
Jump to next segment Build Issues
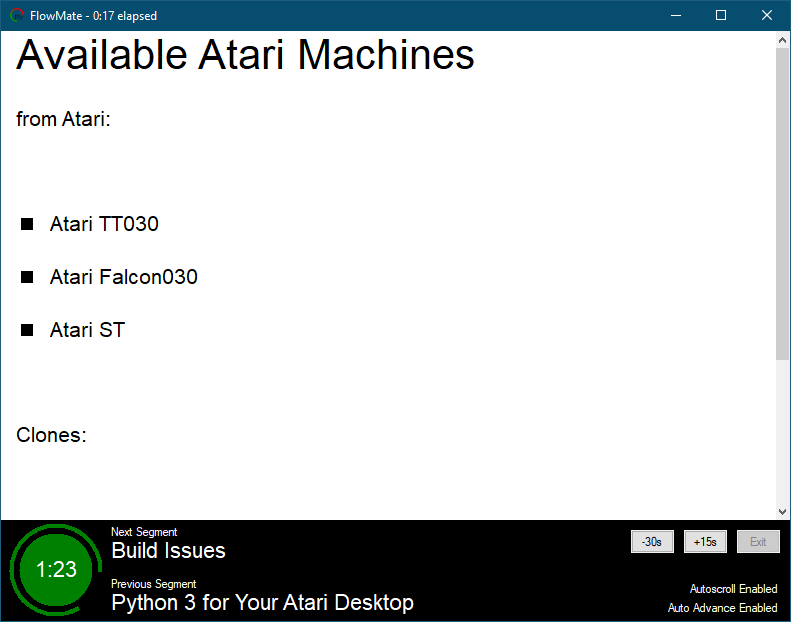tap(168, 550)
